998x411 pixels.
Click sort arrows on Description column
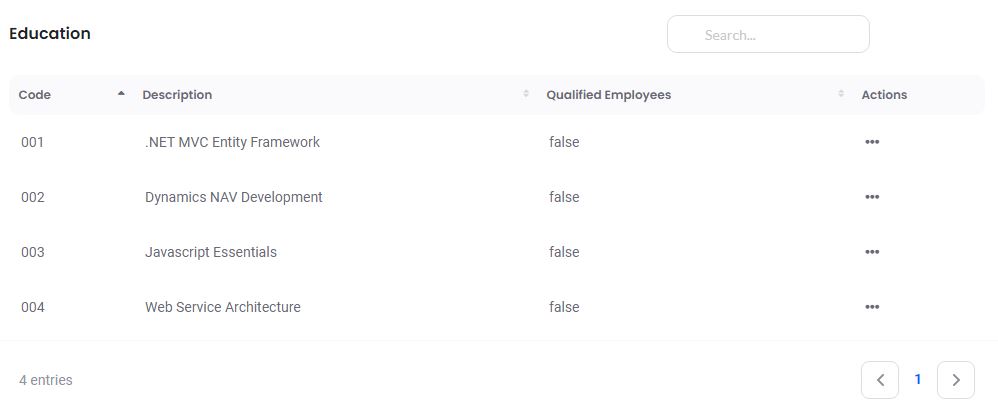coord(526,94)
